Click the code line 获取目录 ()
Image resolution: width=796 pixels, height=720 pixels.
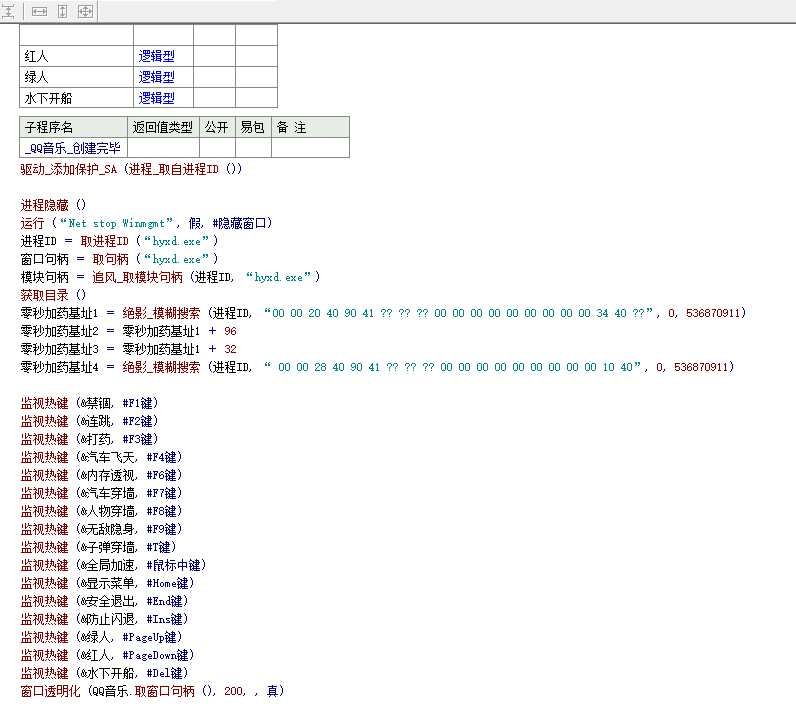[x=53, y=295]
